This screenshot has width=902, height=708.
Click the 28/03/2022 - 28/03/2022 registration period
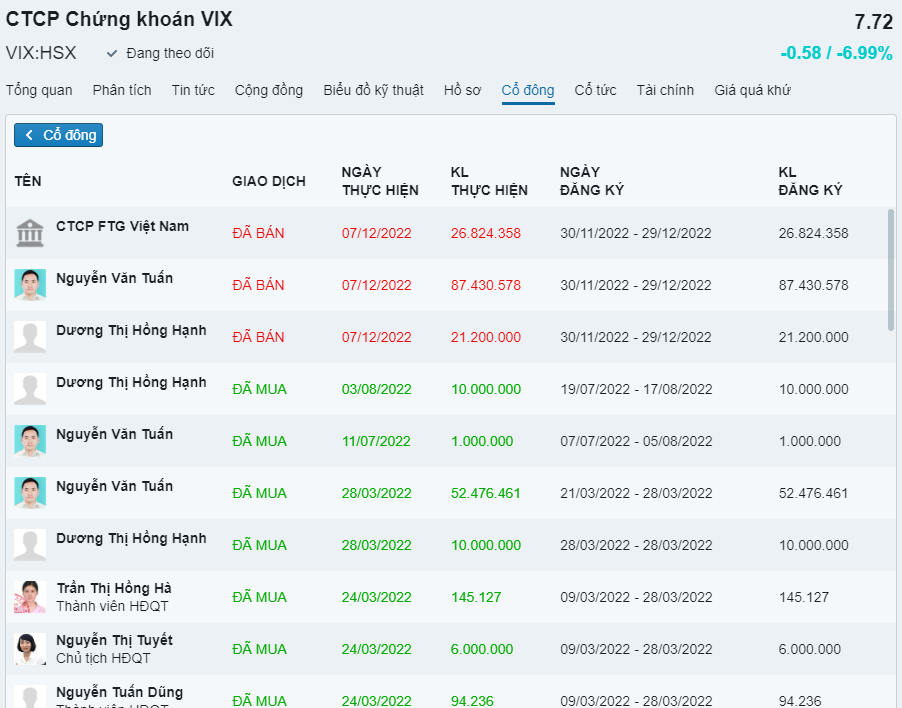coord(636,545)
